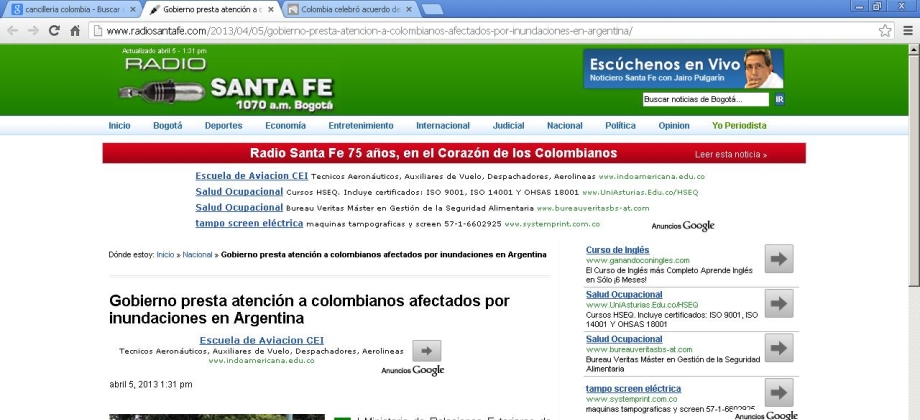Click the Radio Santa Fe microphone logo
The height and width of the screenshot is (420, 920).
coord(226,82)
